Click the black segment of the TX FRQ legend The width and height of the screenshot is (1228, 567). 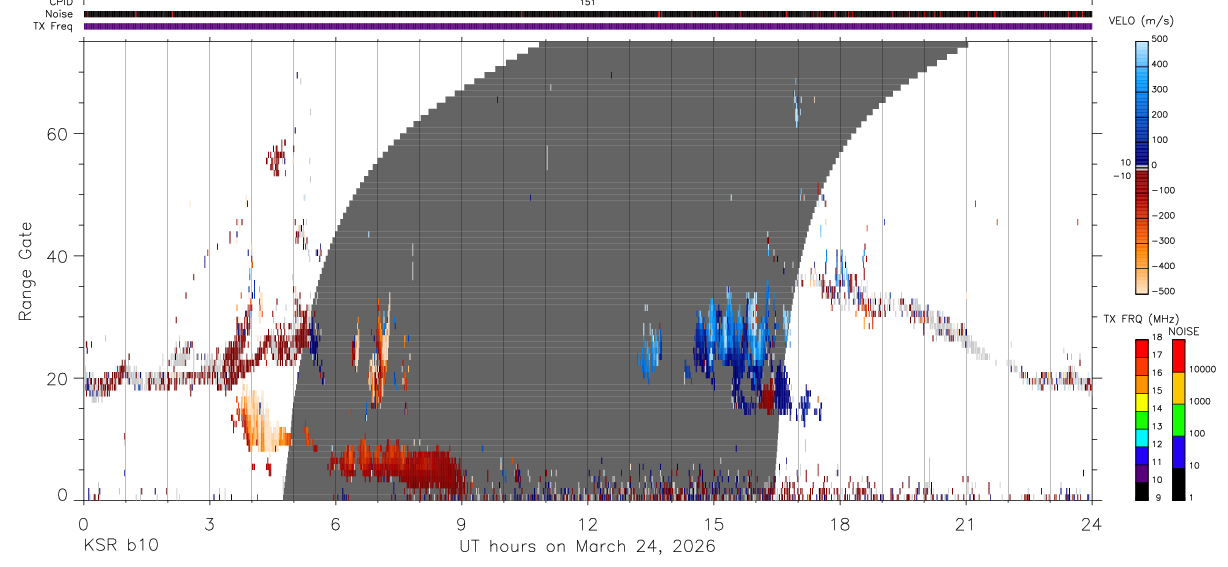pos(1142,491)
